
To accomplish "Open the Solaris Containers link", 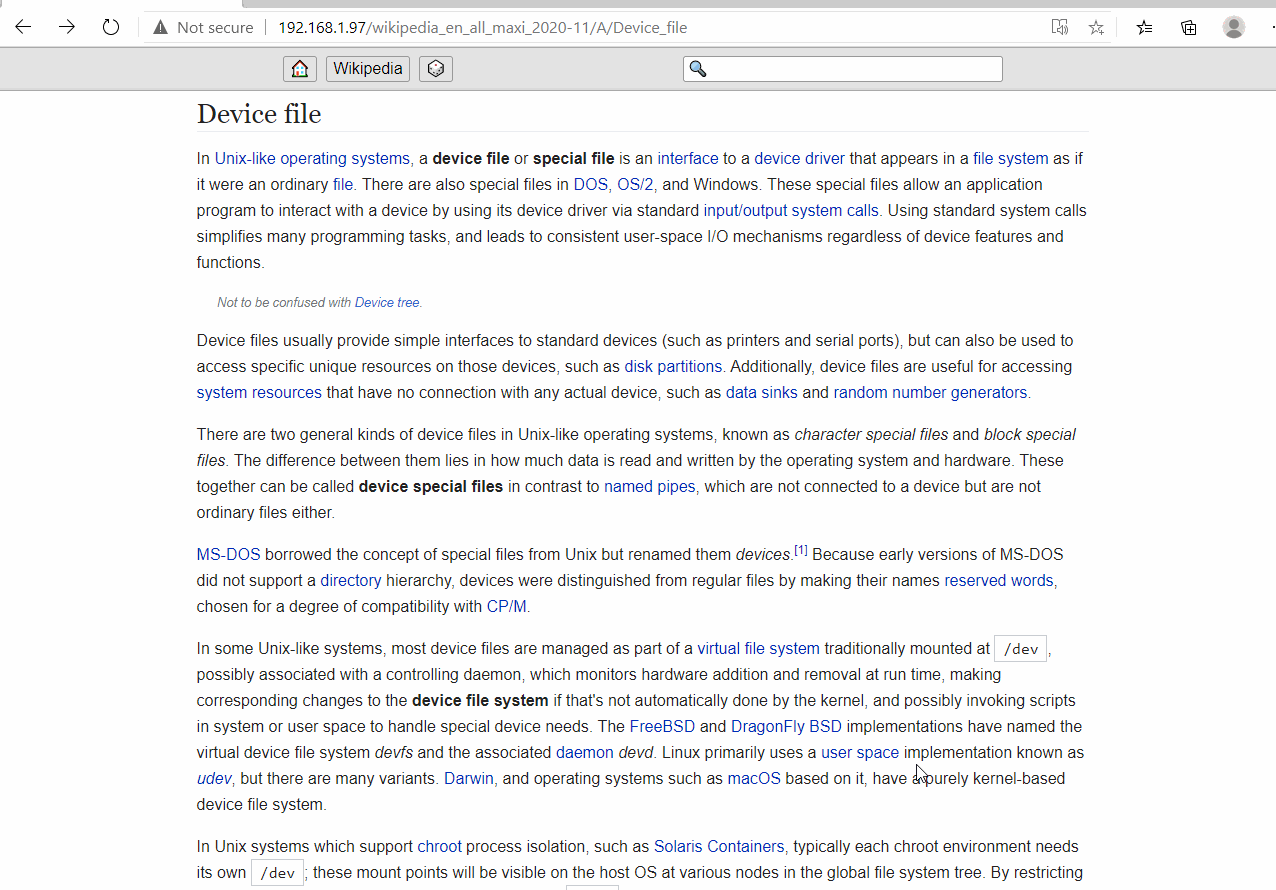I will click(719, 846).
